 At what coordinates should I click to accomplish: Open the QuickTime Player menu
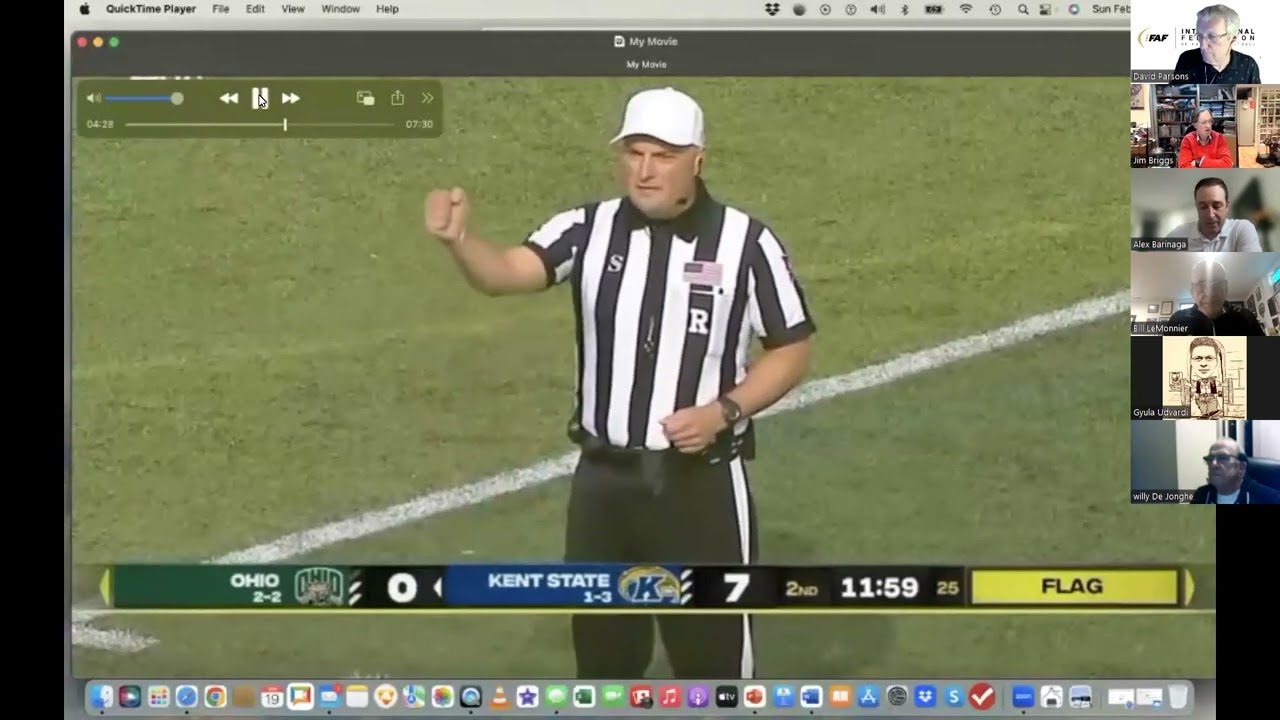[x=152, y=9]
